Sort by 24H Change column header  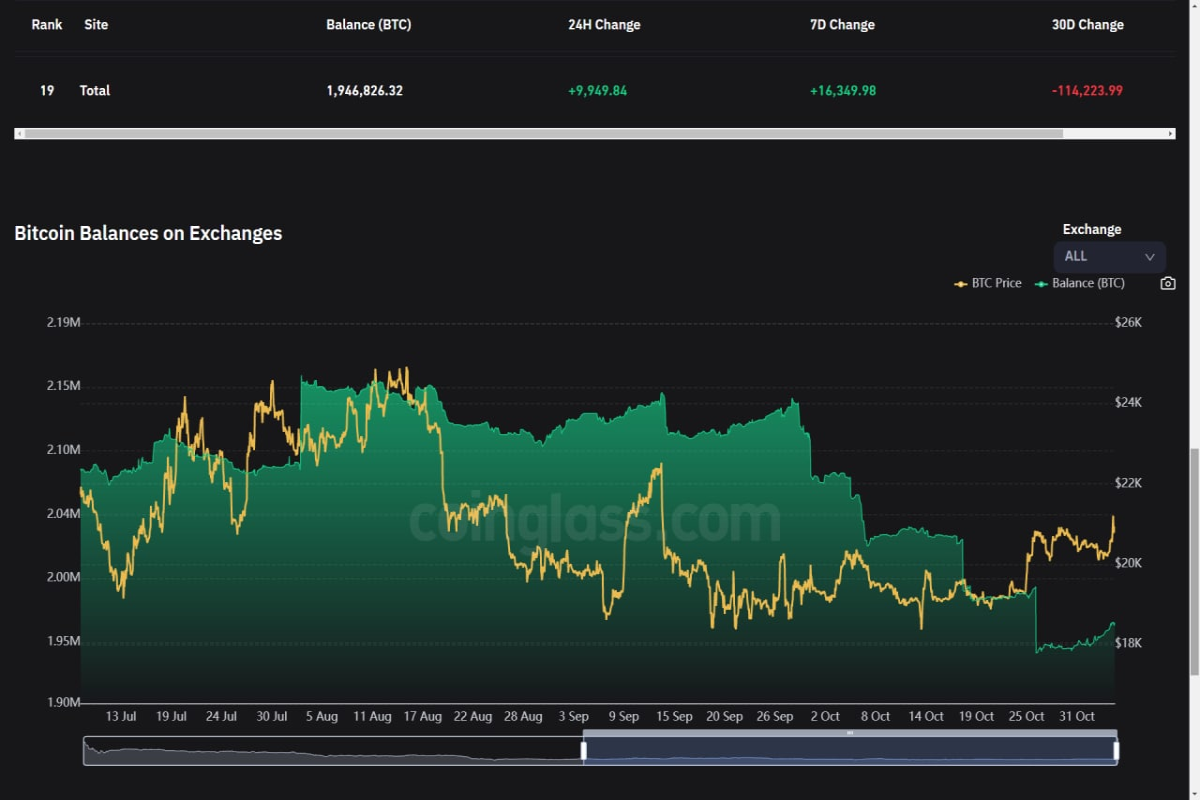(604, 25)
